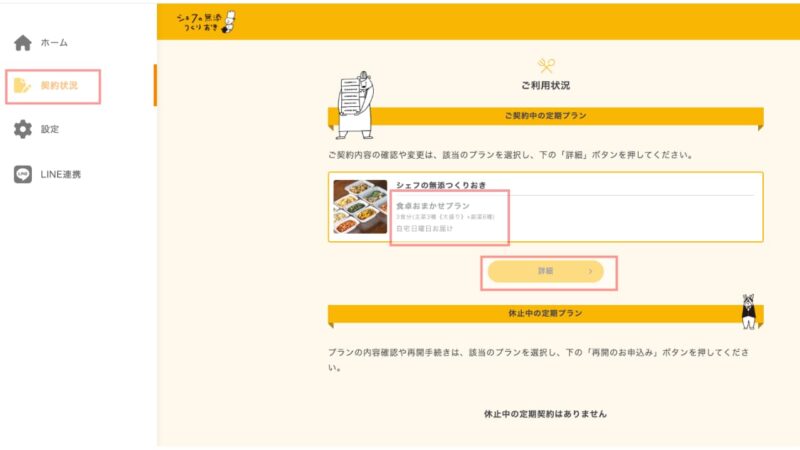The height and width of the screenshot is (450, 800).
Task: Click 休止中の定期契約はありません message
Action: 545,414
